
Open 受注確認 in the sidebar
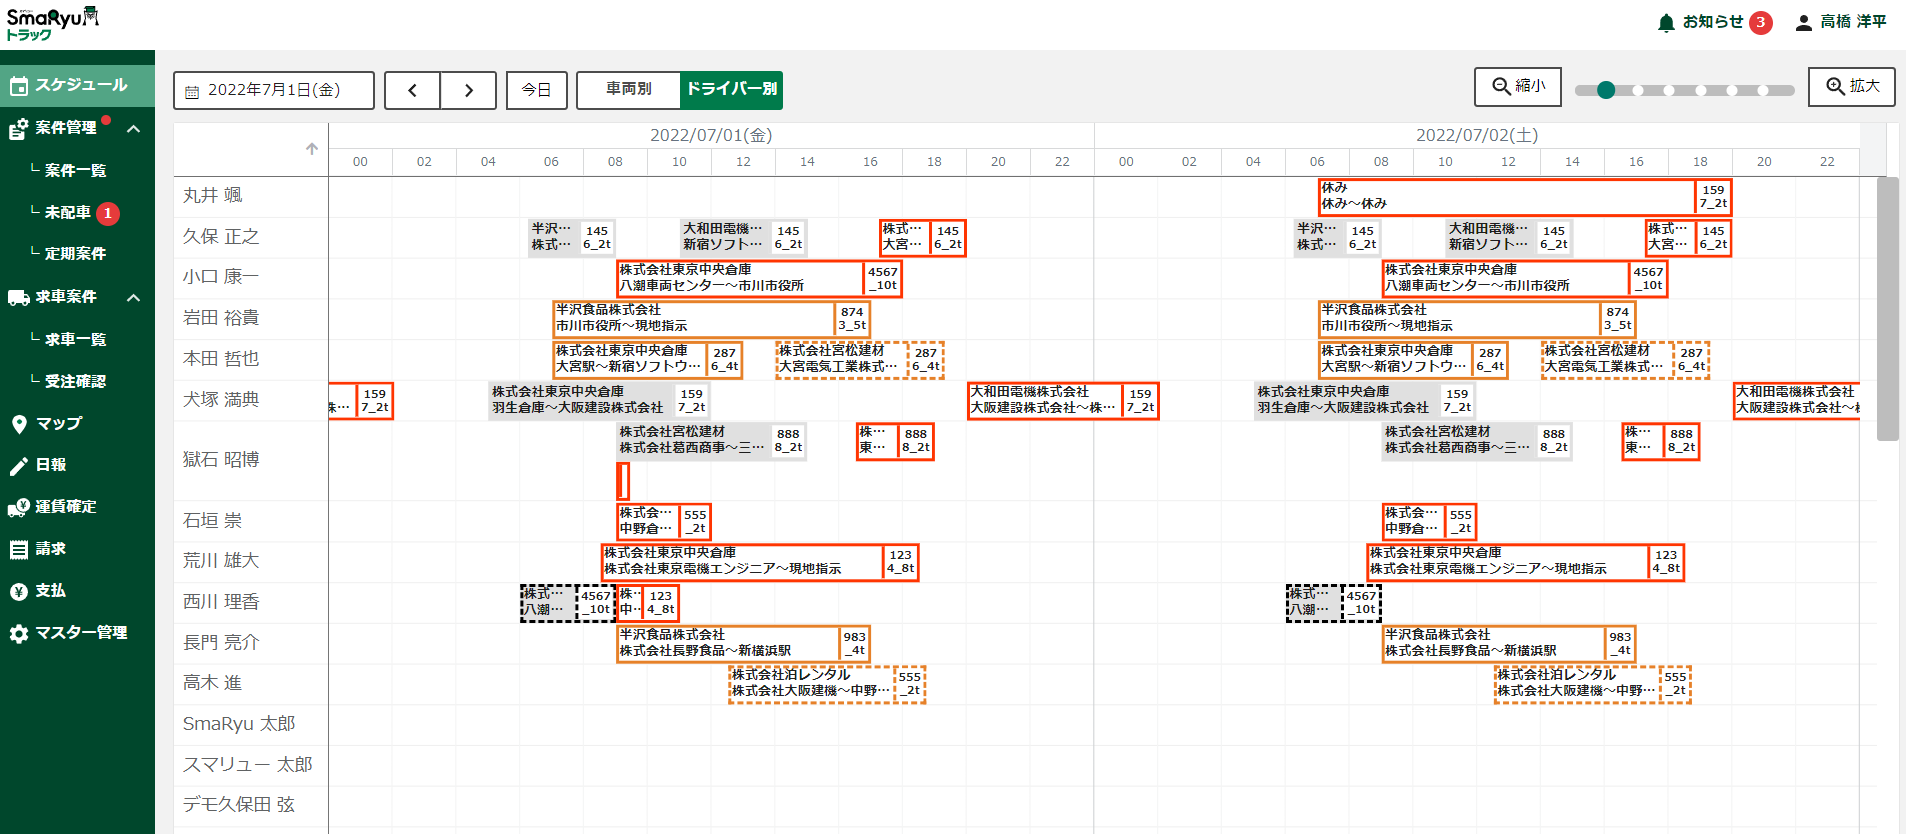pyautogui.click(x=77, y=382)
